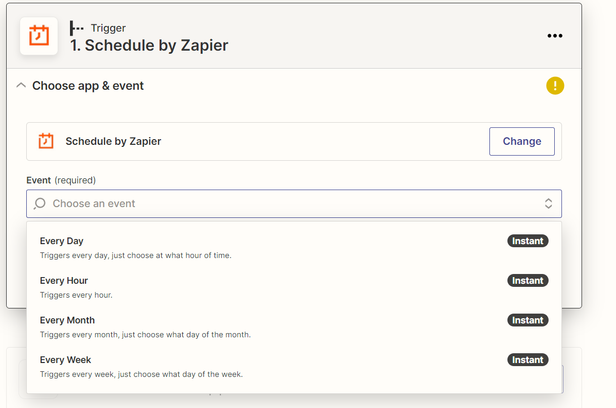
Task: Choose the Every Month event option
Action: click(x=67, y=320)
